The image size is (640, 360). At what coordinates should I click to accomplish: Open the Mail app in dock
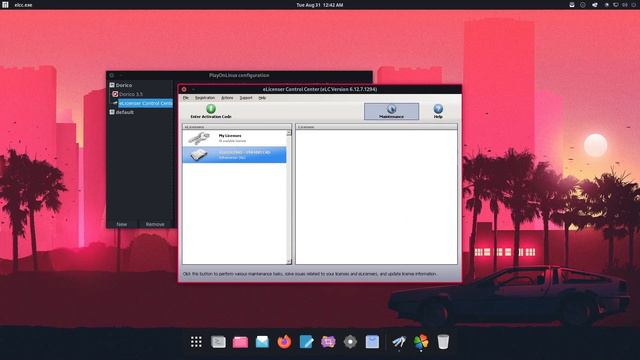point(262,342)
